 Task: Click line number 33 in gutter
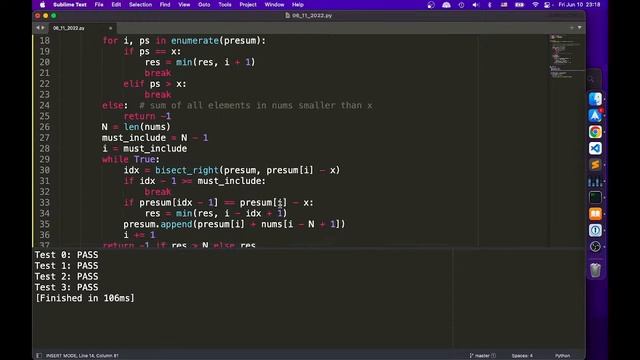pyautogui.click(x=44, y=202)
